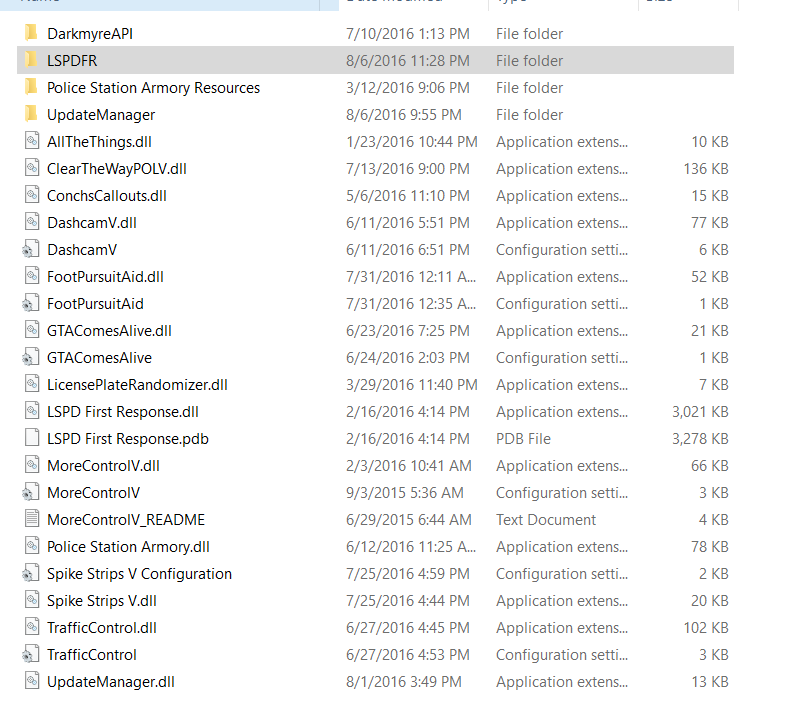
Task: Select the GTAComesAlive.dll file name
Action: [x=109, y=331]
